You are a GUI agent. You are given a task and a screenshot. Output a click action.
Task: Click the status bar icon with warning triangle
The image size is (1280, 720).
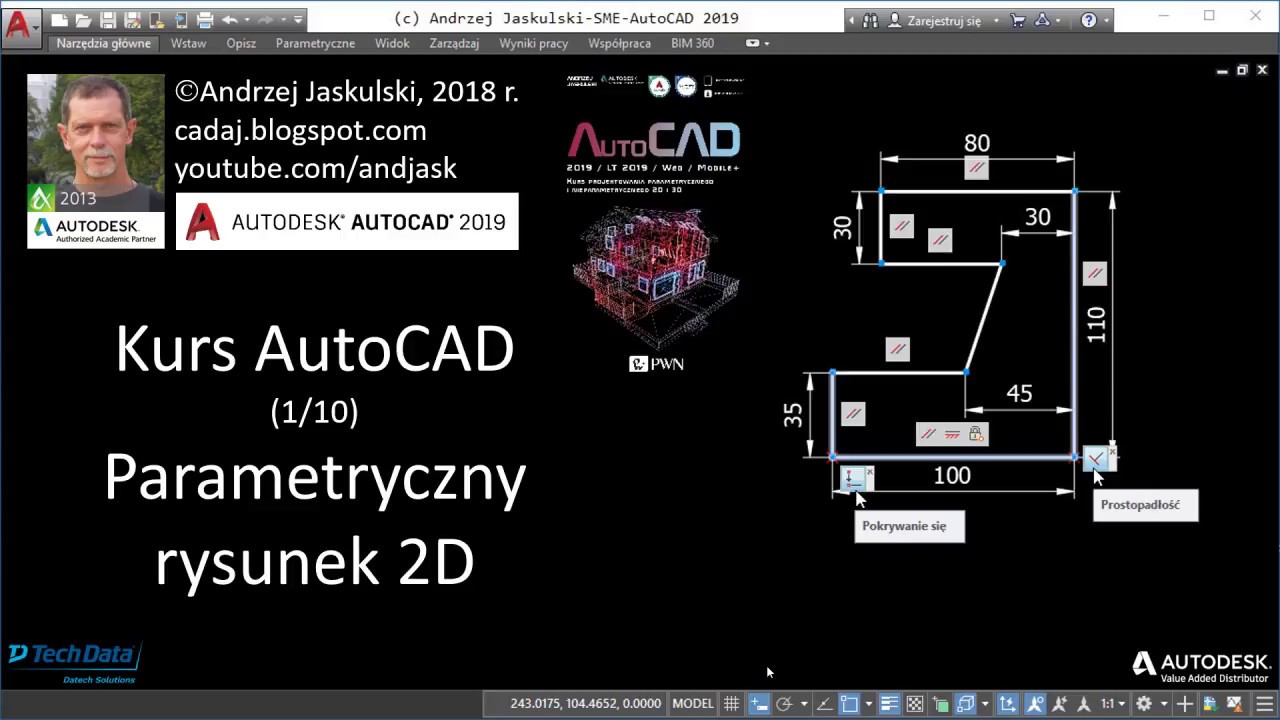(1235, 704)
